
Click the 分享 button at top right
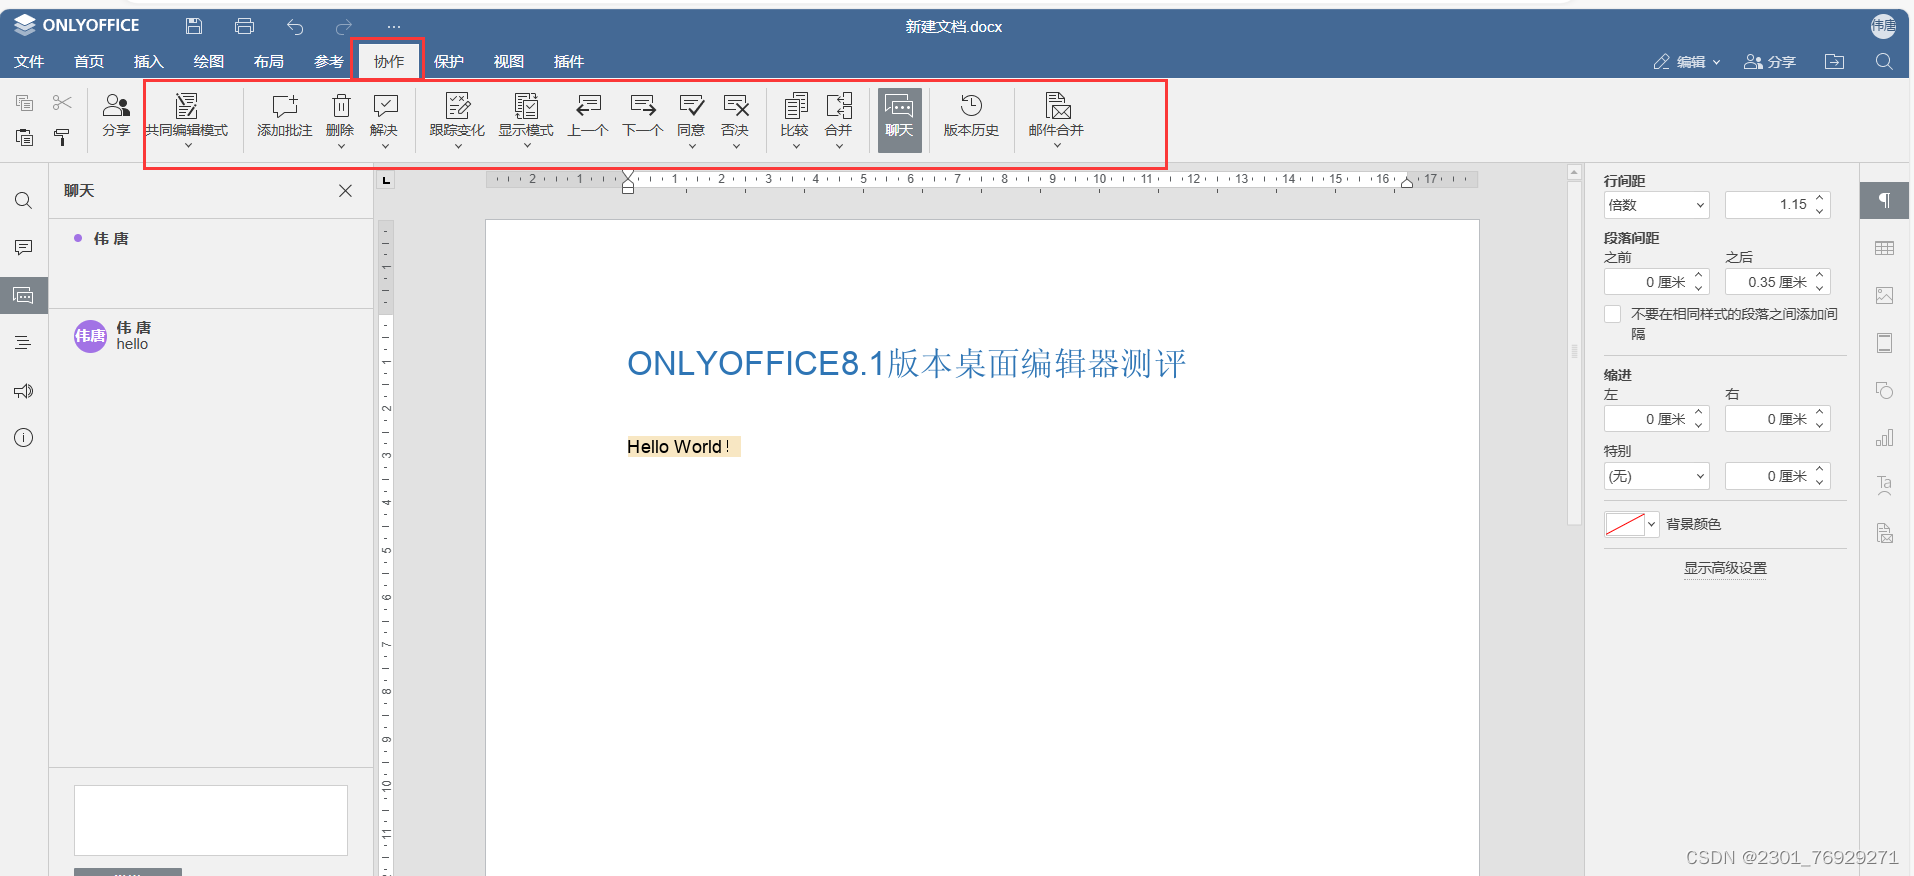[x=1770, y=62]
